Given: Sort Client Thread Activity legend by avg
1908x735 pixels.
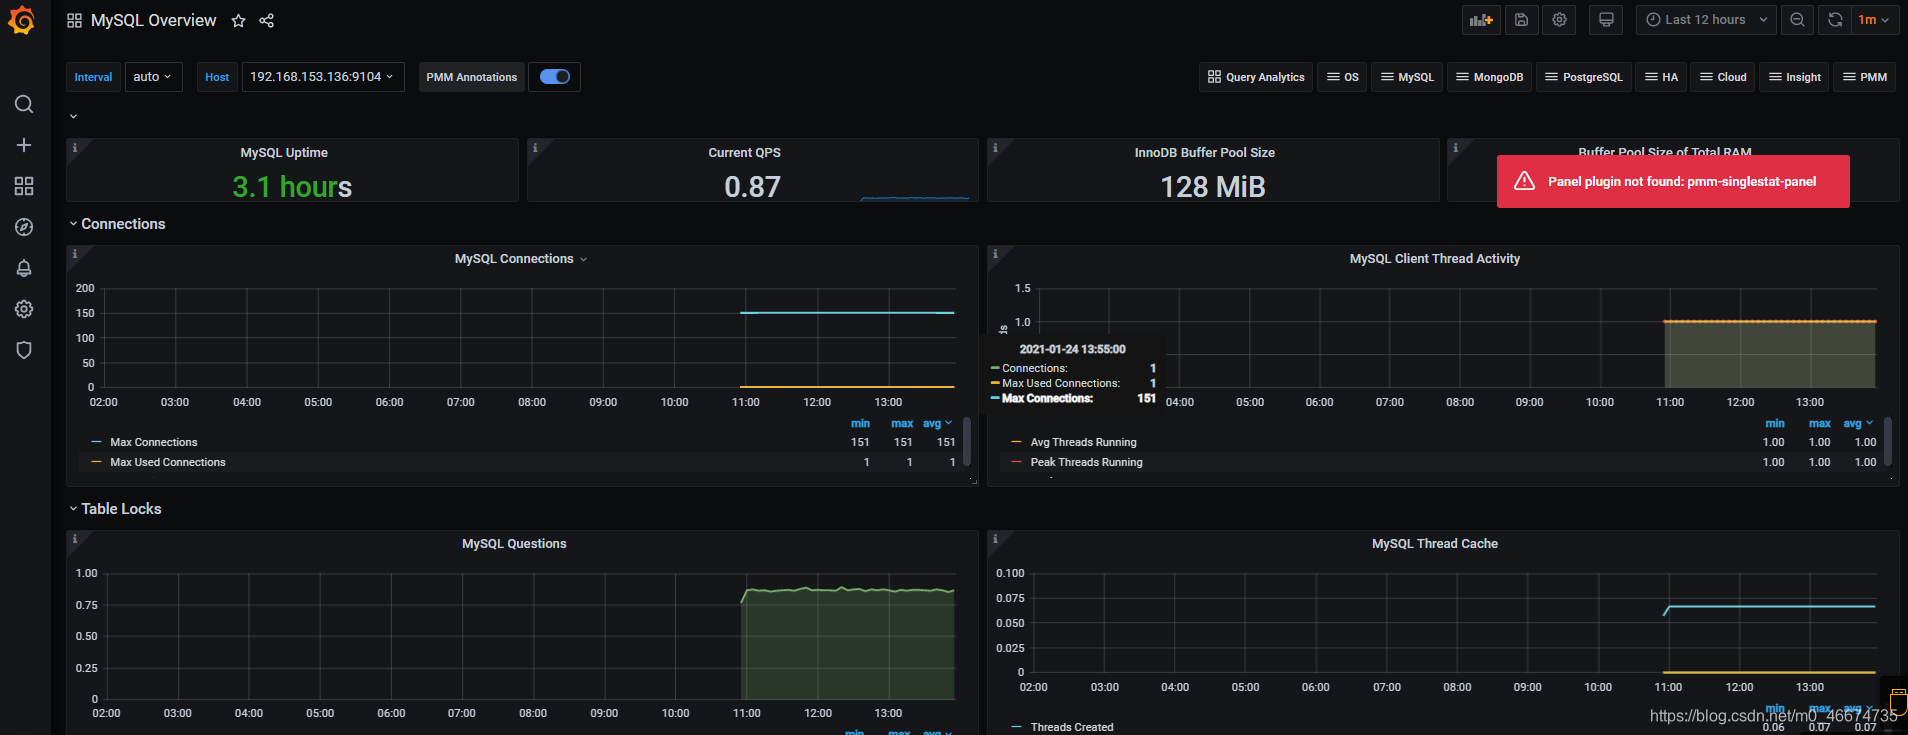Looking at the screenshot, I should [x=1858, y=424].
